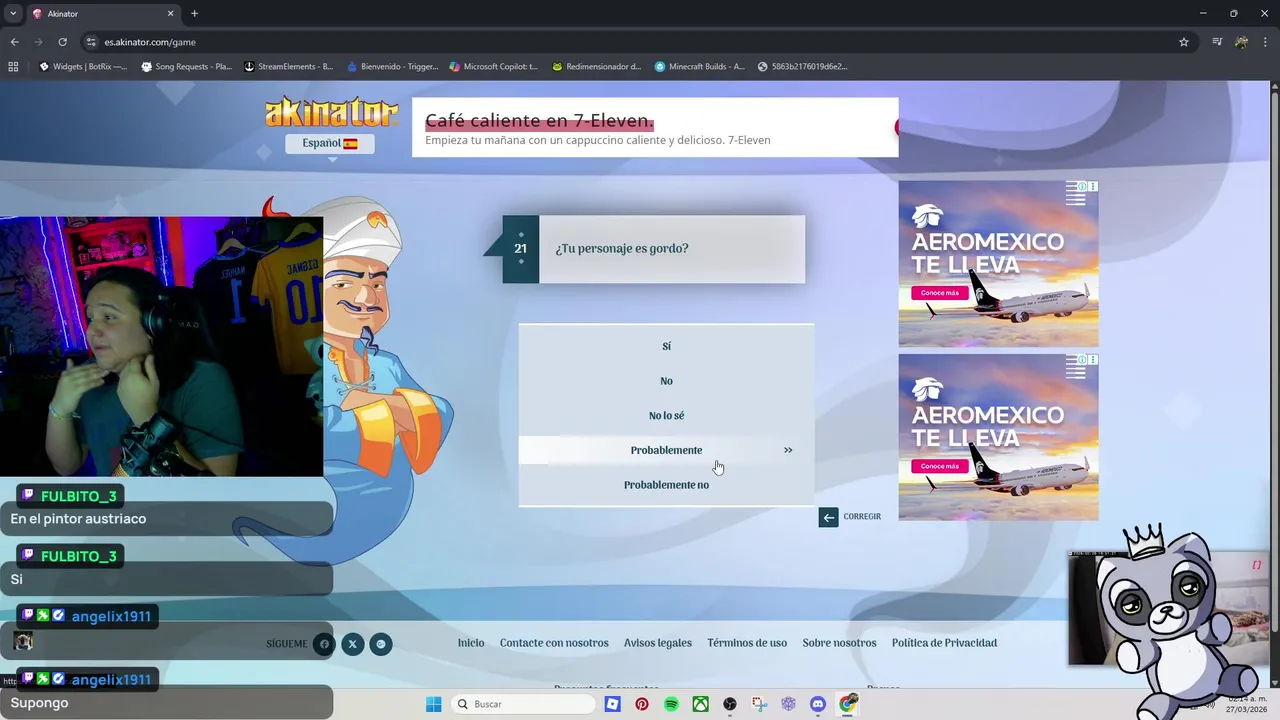Open the ad options icon on upper Aeromexico ad
This screenshot has width=1280, height=720.
(1093, 187)
